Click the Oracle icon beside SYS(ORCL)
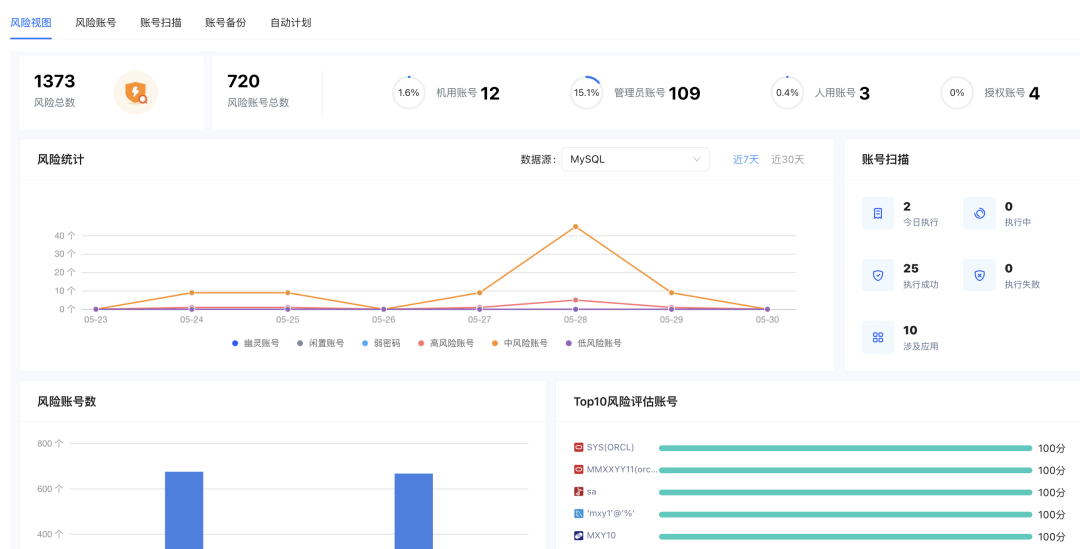1080x549 pixels. [x=579, y=448]
